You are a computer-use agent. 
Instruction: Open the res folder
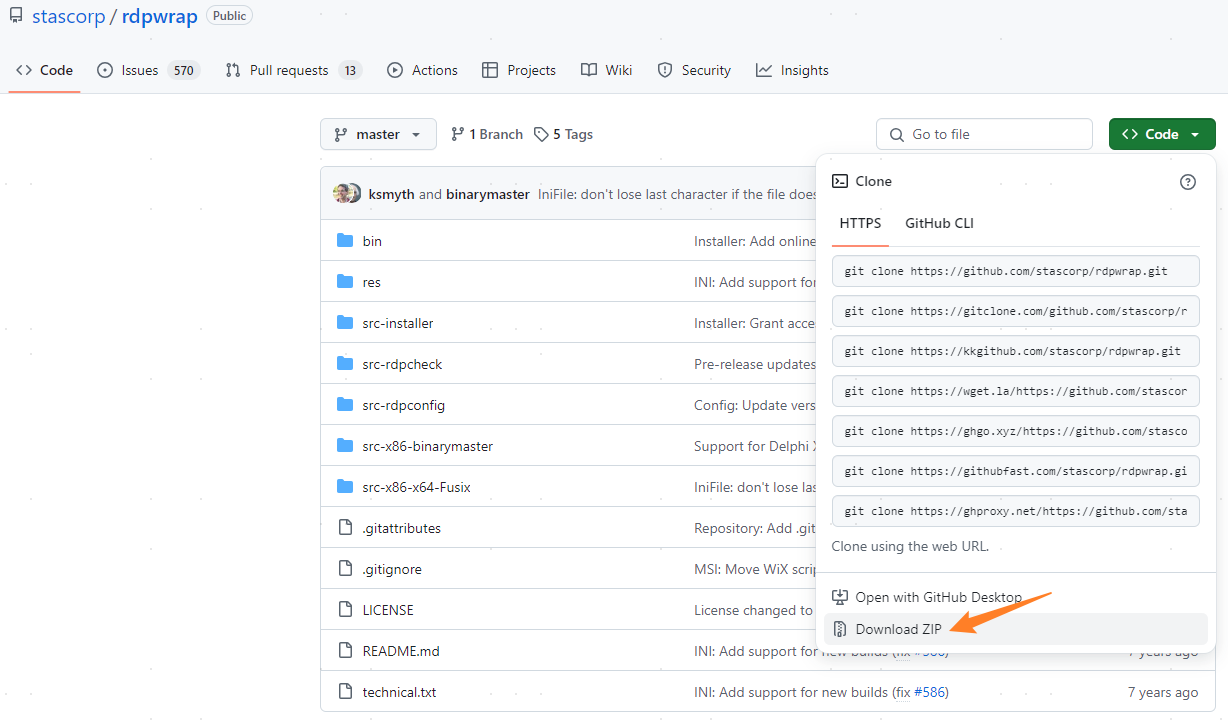pyautogui.click(x=372, y=282)
